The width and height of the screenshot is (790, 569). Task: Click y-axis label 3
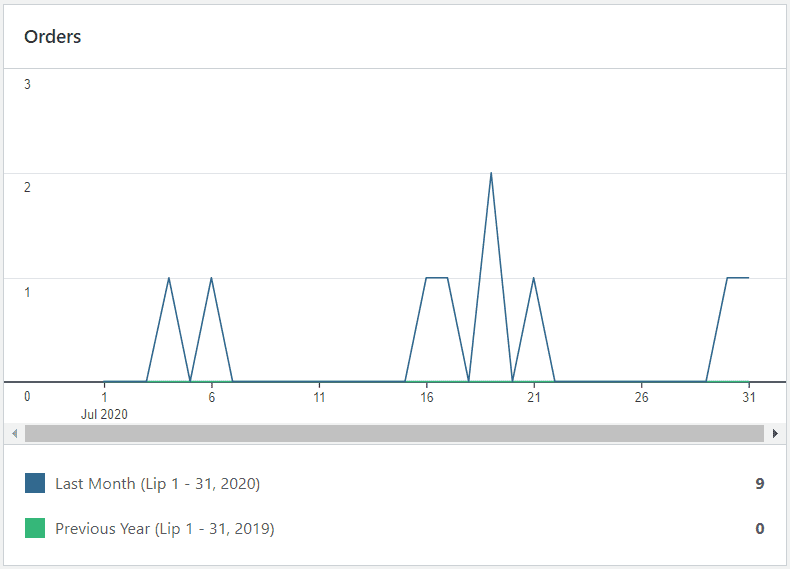27,84
